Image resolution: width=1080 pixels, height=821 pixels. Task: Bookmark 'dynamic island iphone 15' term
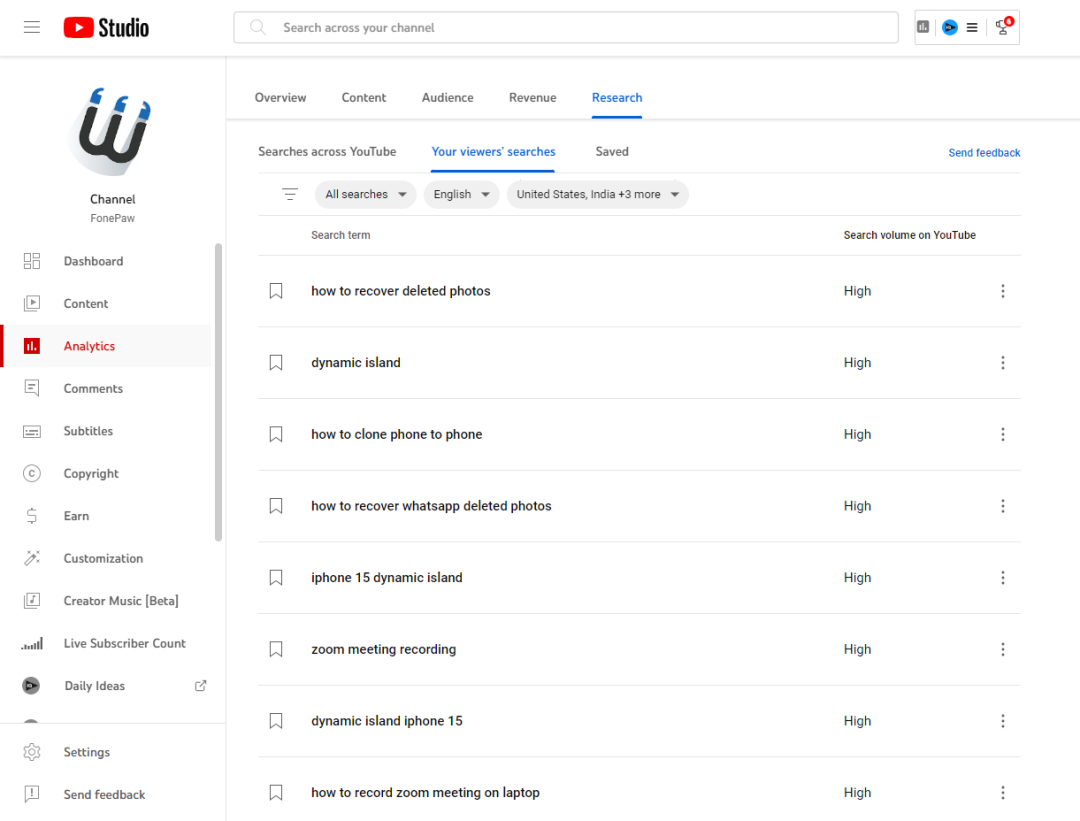[276, 721]
